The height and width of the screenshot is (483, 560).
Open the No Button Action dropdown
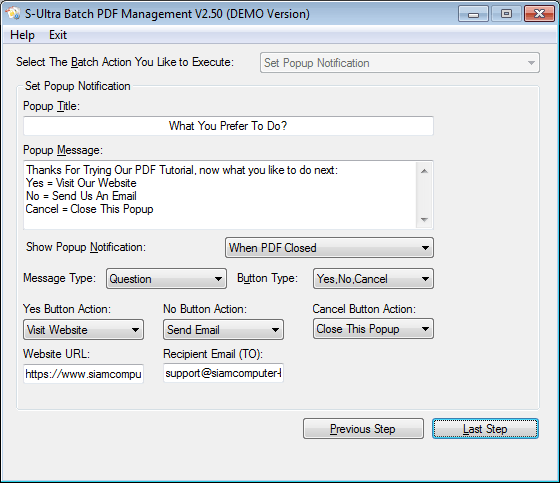[x=223, y=329]
